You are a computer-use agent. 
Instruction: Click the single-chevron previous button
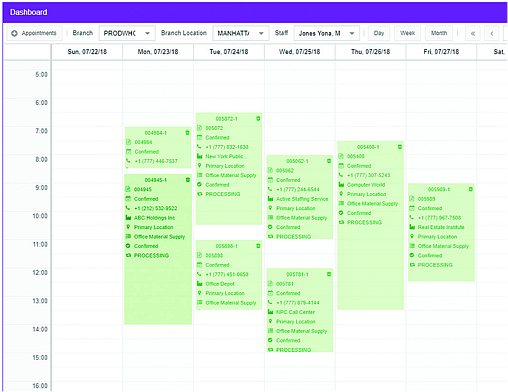pyautogui.click(x=492, y=33)
